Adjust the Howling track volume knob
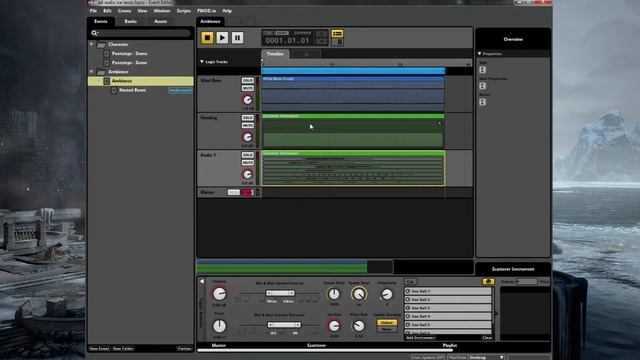 (x=247, y=137)
